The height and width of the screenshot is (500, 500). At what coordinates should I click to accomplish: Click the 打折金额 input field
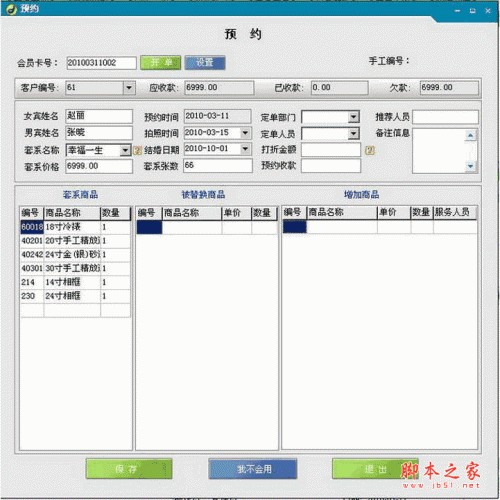pyautogui.click(x=331, y=150)
